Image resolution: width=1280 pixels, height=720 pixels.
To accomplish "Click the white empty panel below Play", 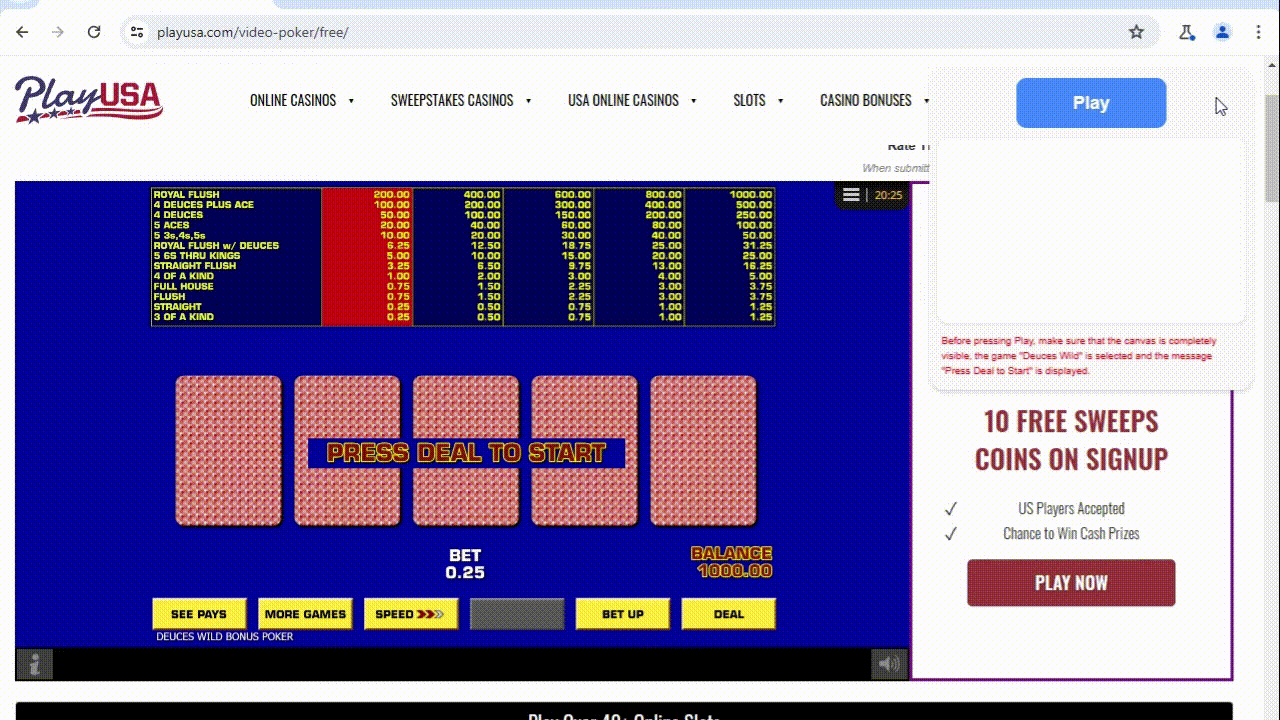I will pyautogui.click(x=1091, y=230).
